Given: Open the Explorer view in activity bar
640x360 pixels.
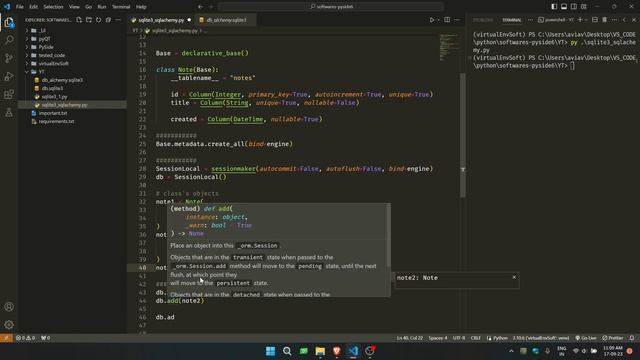Looking at the screenshot, I should click(9, 22).
